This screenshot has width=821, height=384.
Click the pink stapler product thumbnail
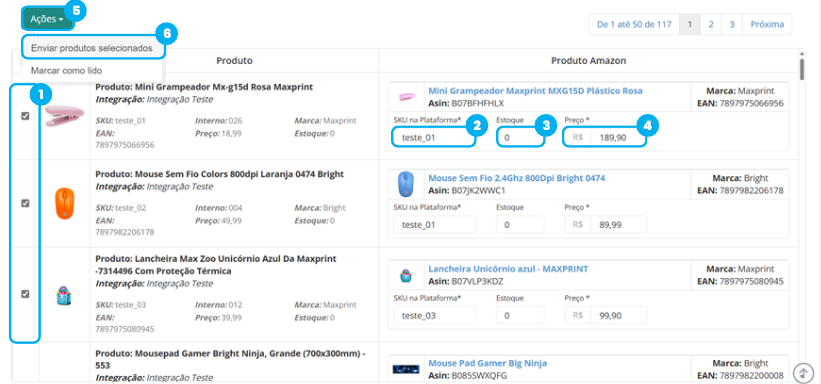pos(64,116)
